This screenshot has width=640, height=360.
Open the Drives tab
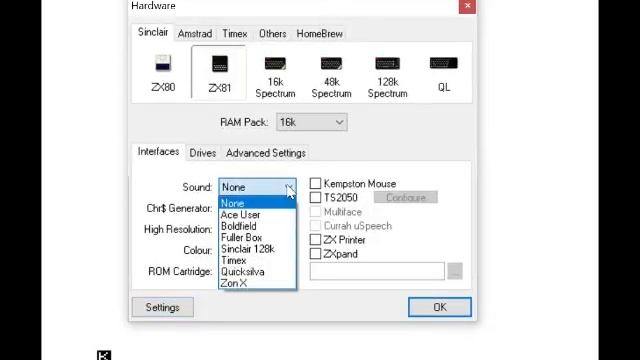click(x=202, y=153)
